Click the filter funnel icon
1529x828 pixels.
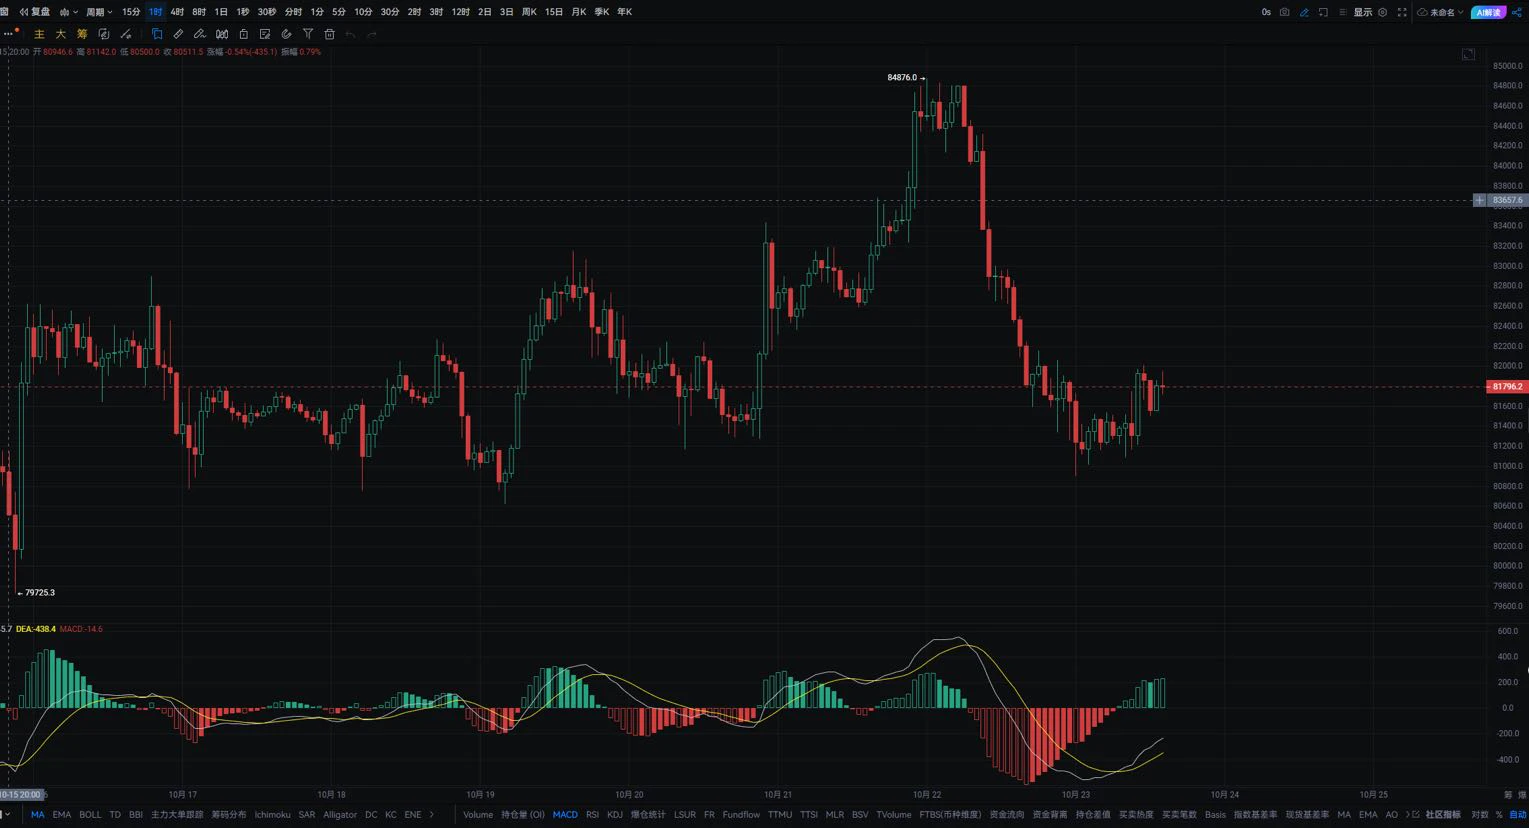click(x=308, y=34)
